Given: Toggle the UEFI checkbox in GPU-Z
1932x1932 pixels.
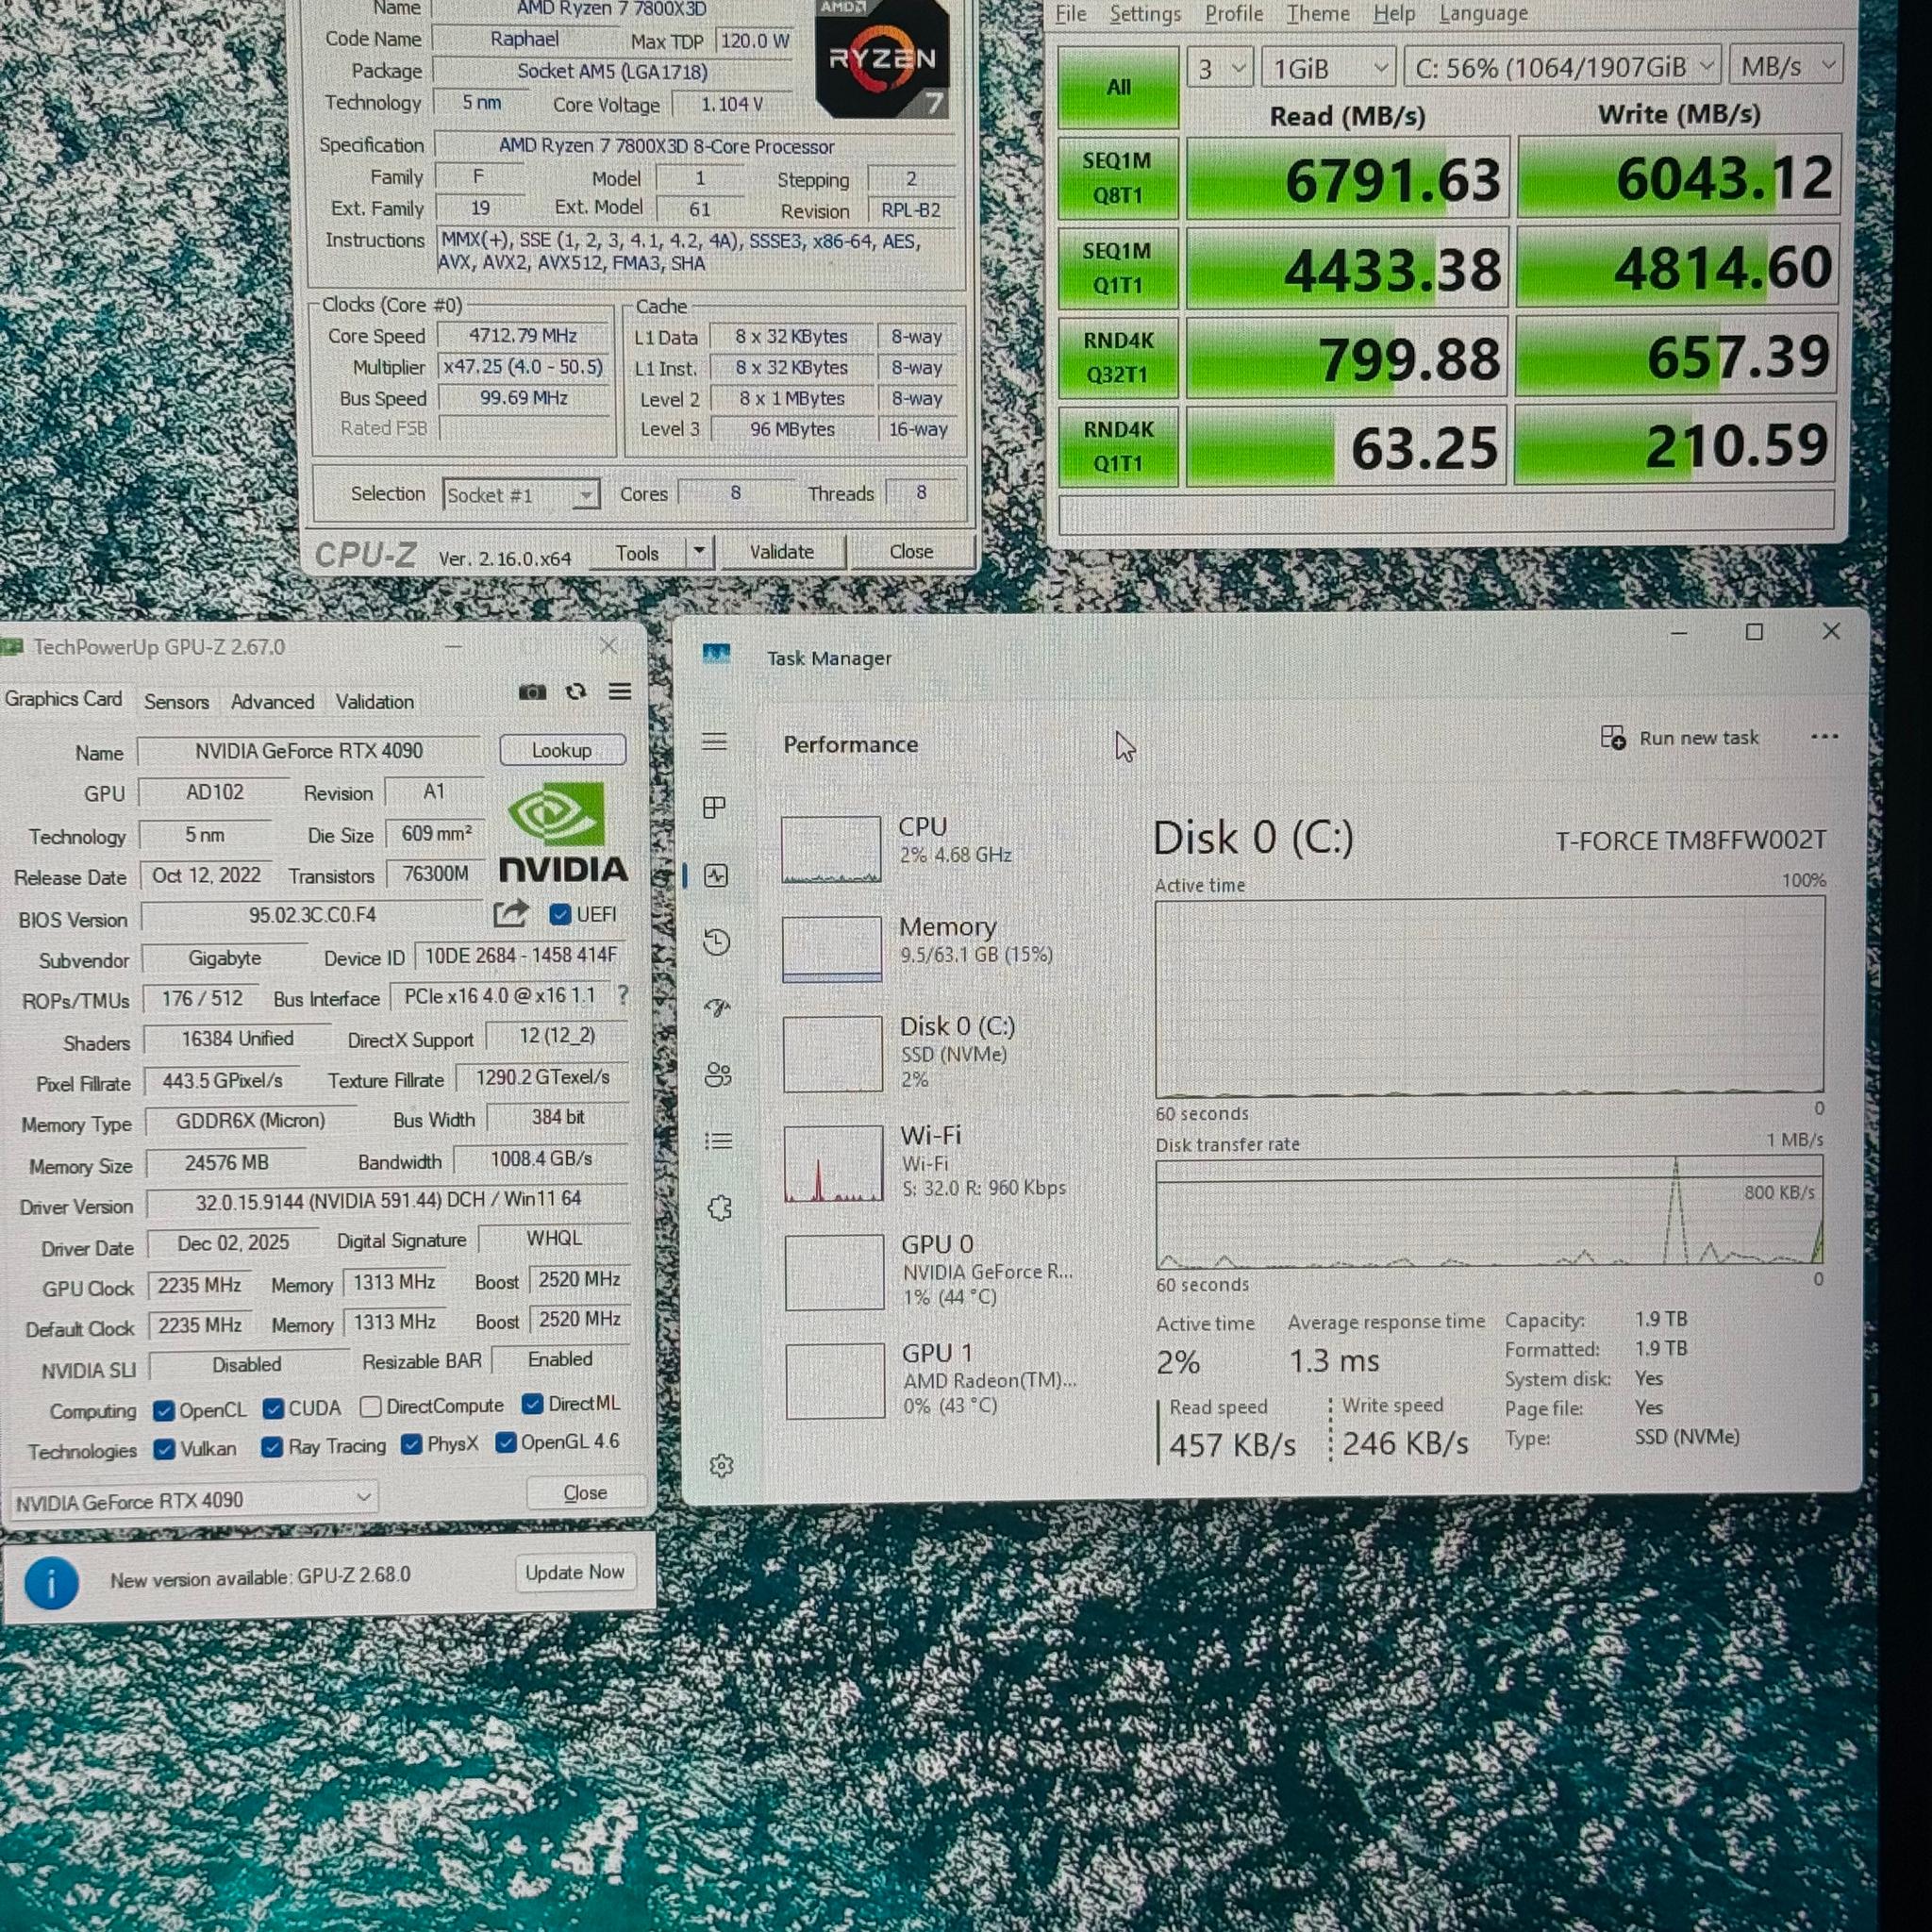Looking at the screenshot, I should click(x=560, y=914).
